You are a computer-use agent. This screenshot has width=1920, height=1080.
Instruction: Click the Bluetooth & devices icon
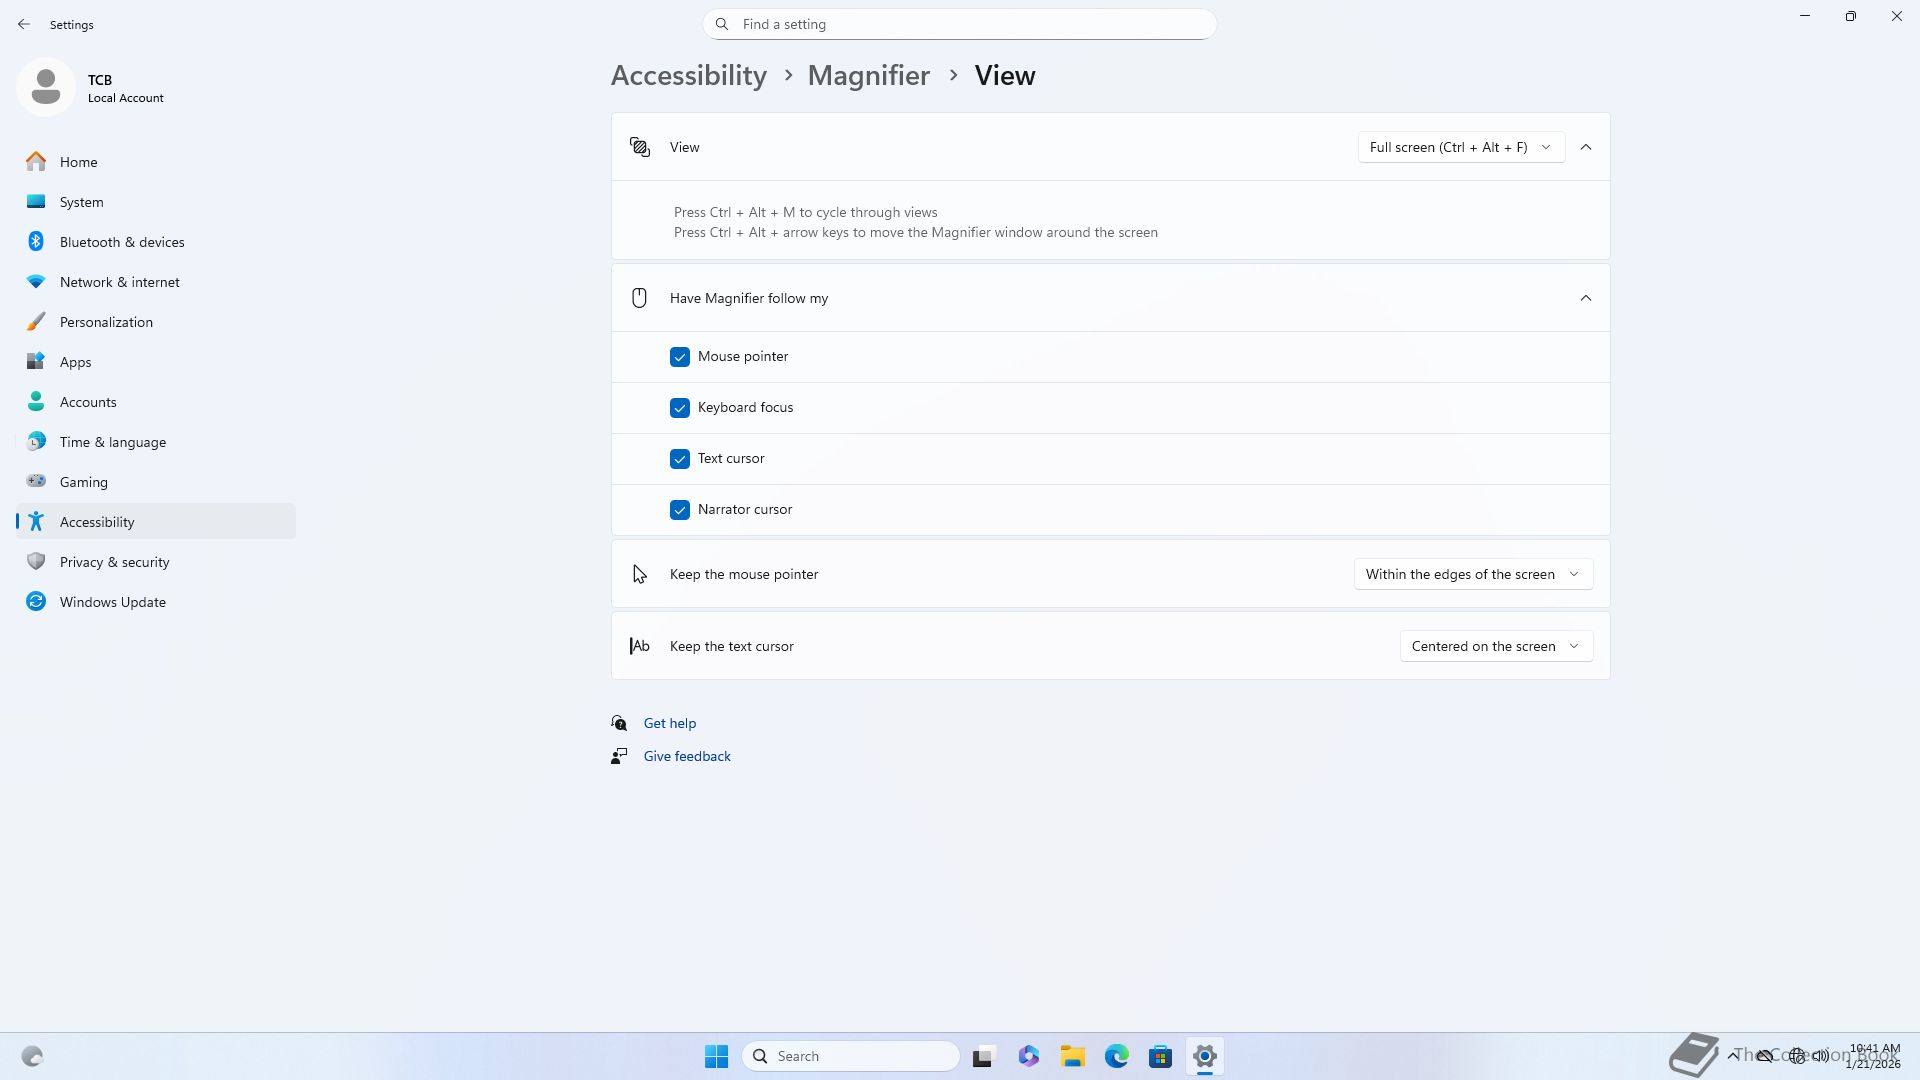(x=36, y=242)
